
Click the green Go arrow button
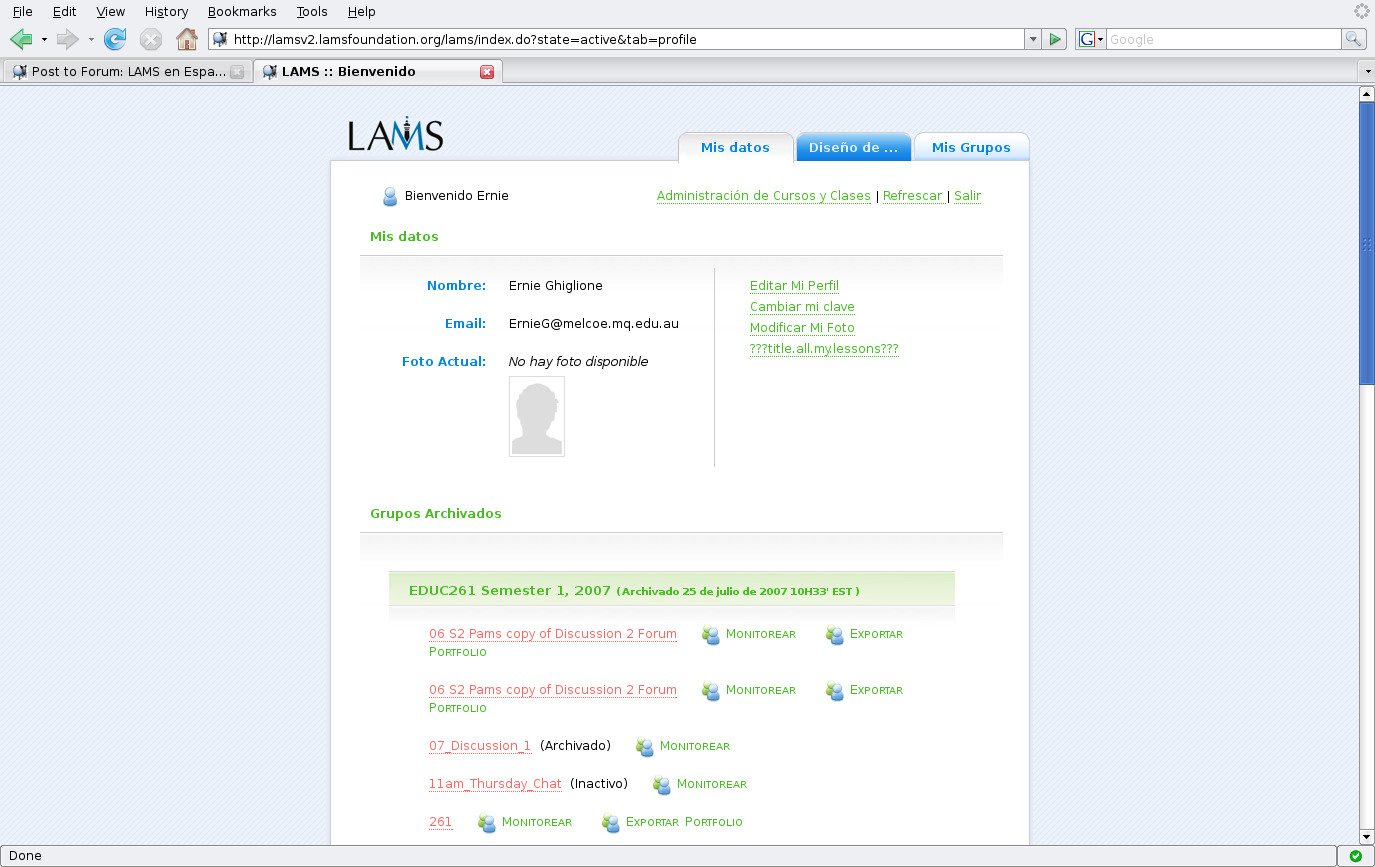1054,39
